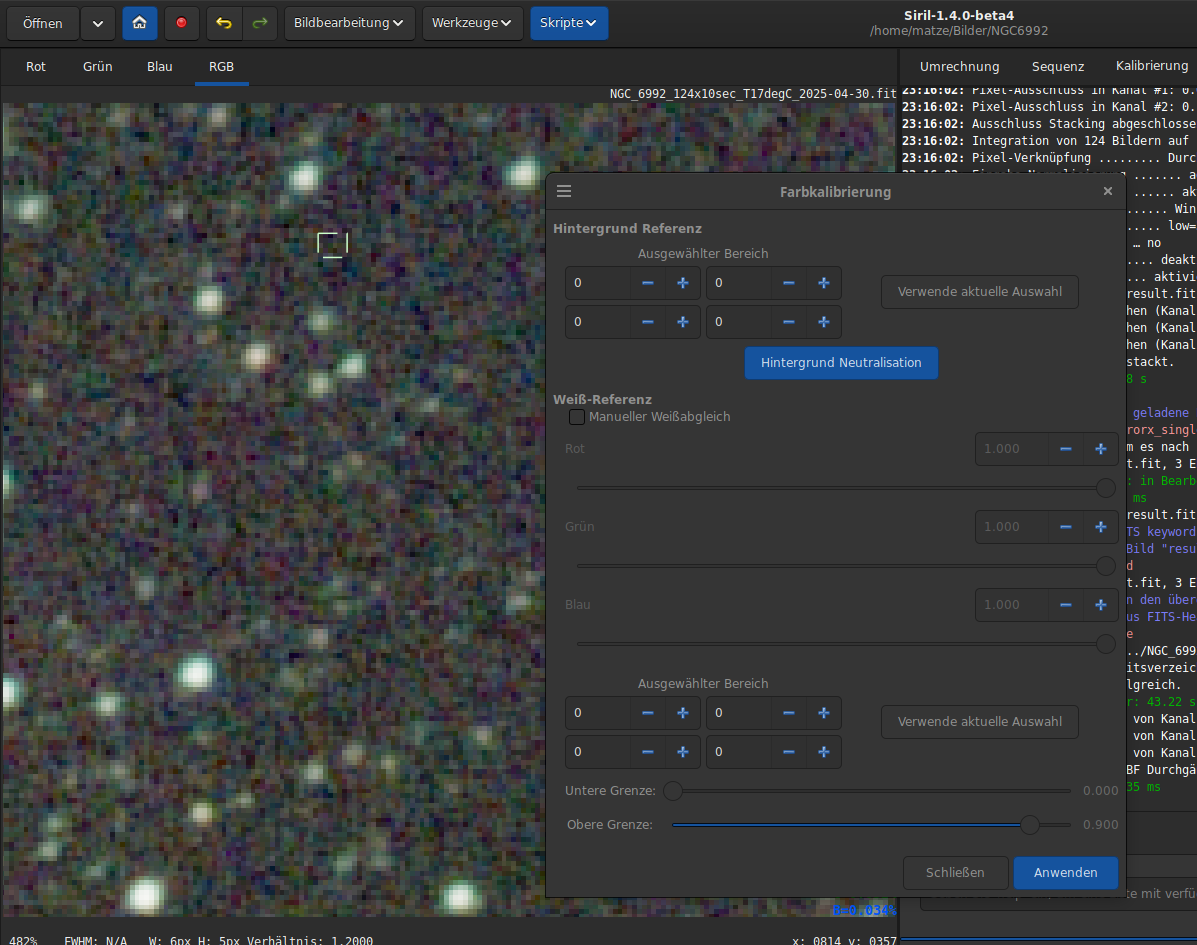Click the Obere Grenze slider handle
The image size is (1197, 945).
point(1030,825)
